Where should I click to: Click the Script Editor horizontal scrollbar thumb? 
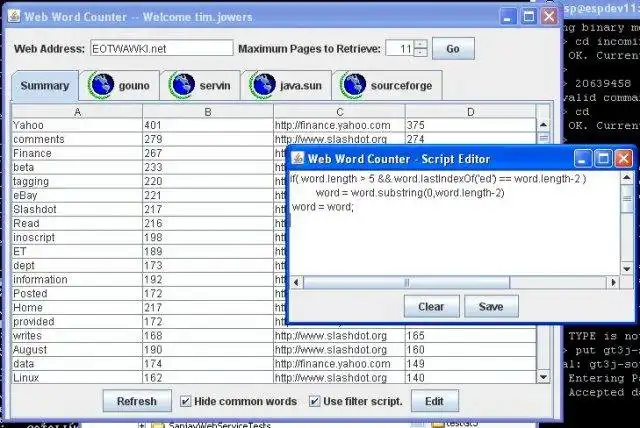pyautogui.click(x=407, y=282)
